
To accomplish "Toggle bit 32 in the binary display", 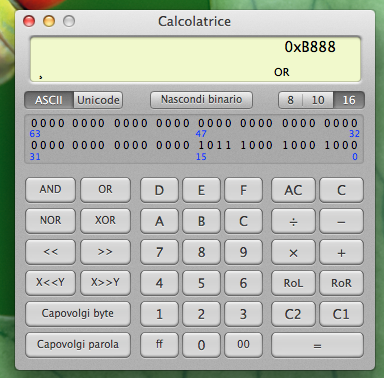I will tap(354, 123).
